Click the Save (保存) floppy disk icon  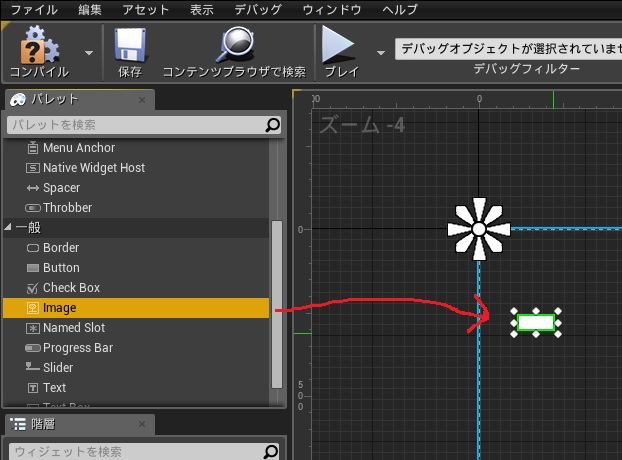coord(130,45)
